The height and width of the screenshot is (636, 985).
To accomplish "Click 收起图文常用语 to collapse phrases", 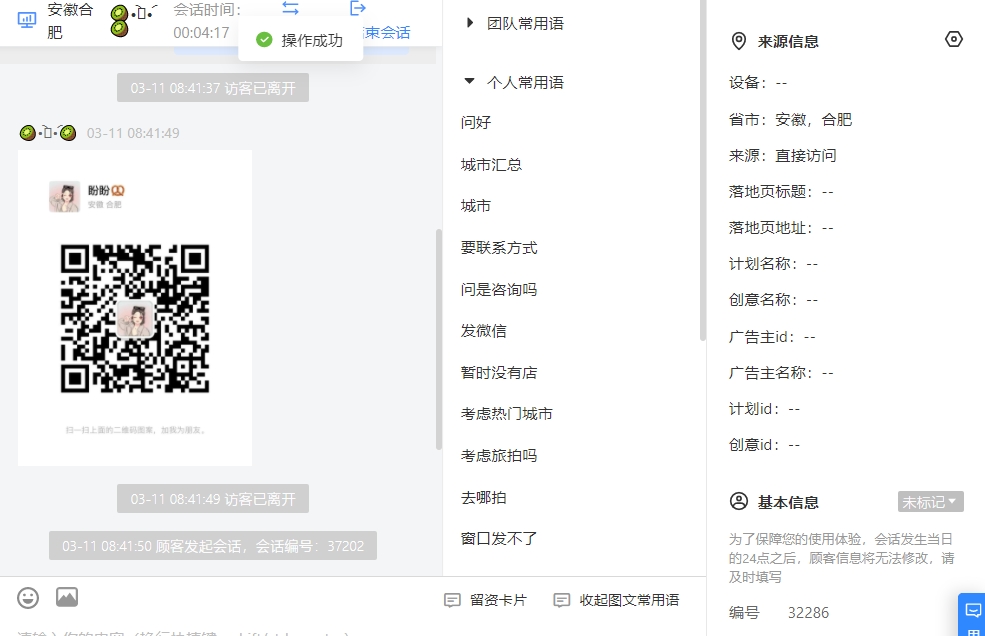I will (616, 600).
